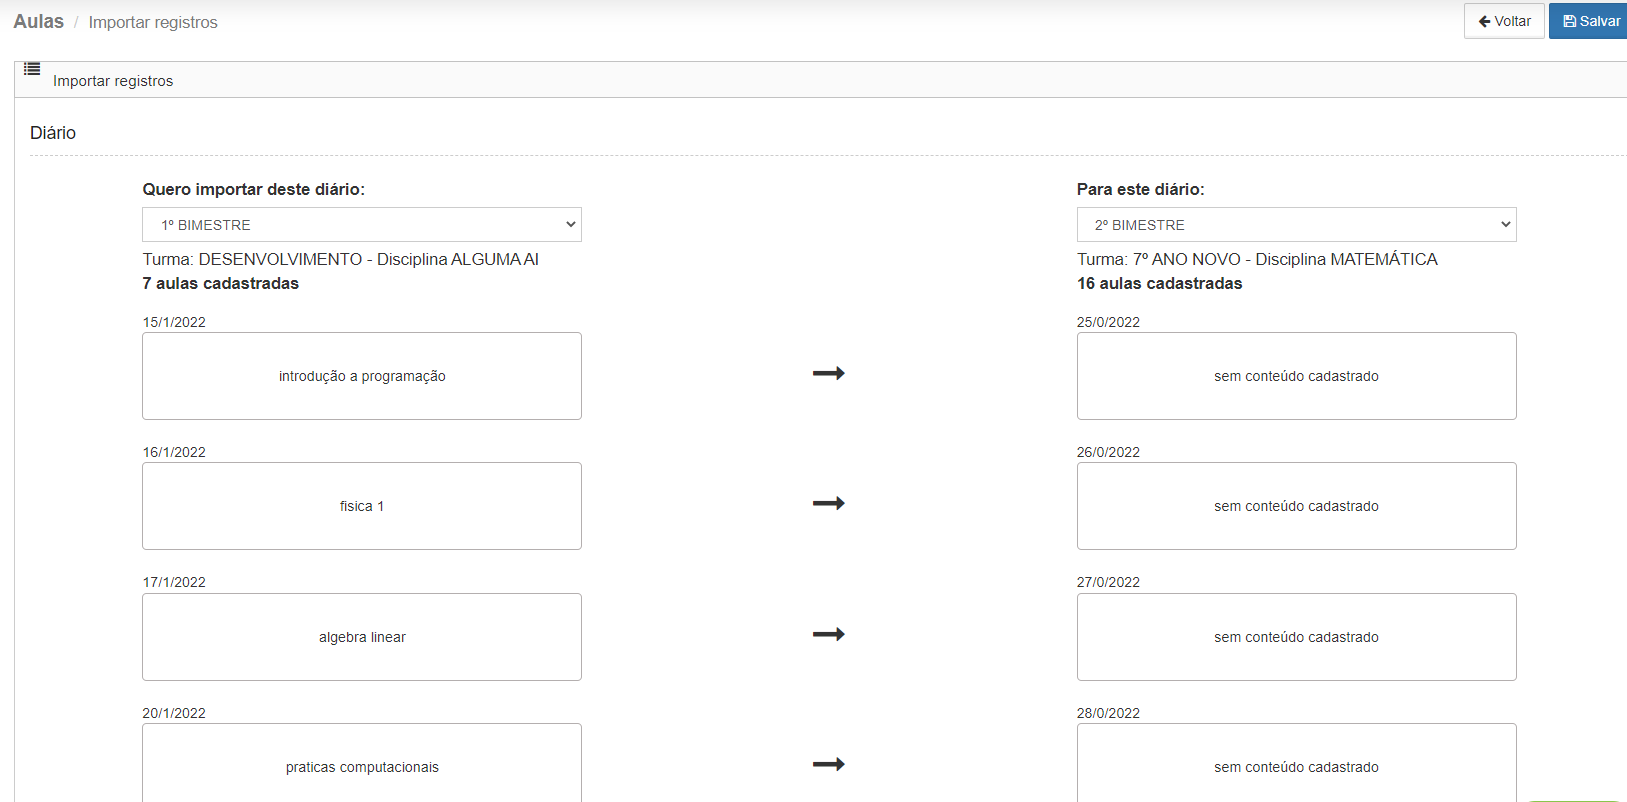Select the algebra linear lesson box
The width and height of the screenshot is (1627, 802).
(362, 637)
